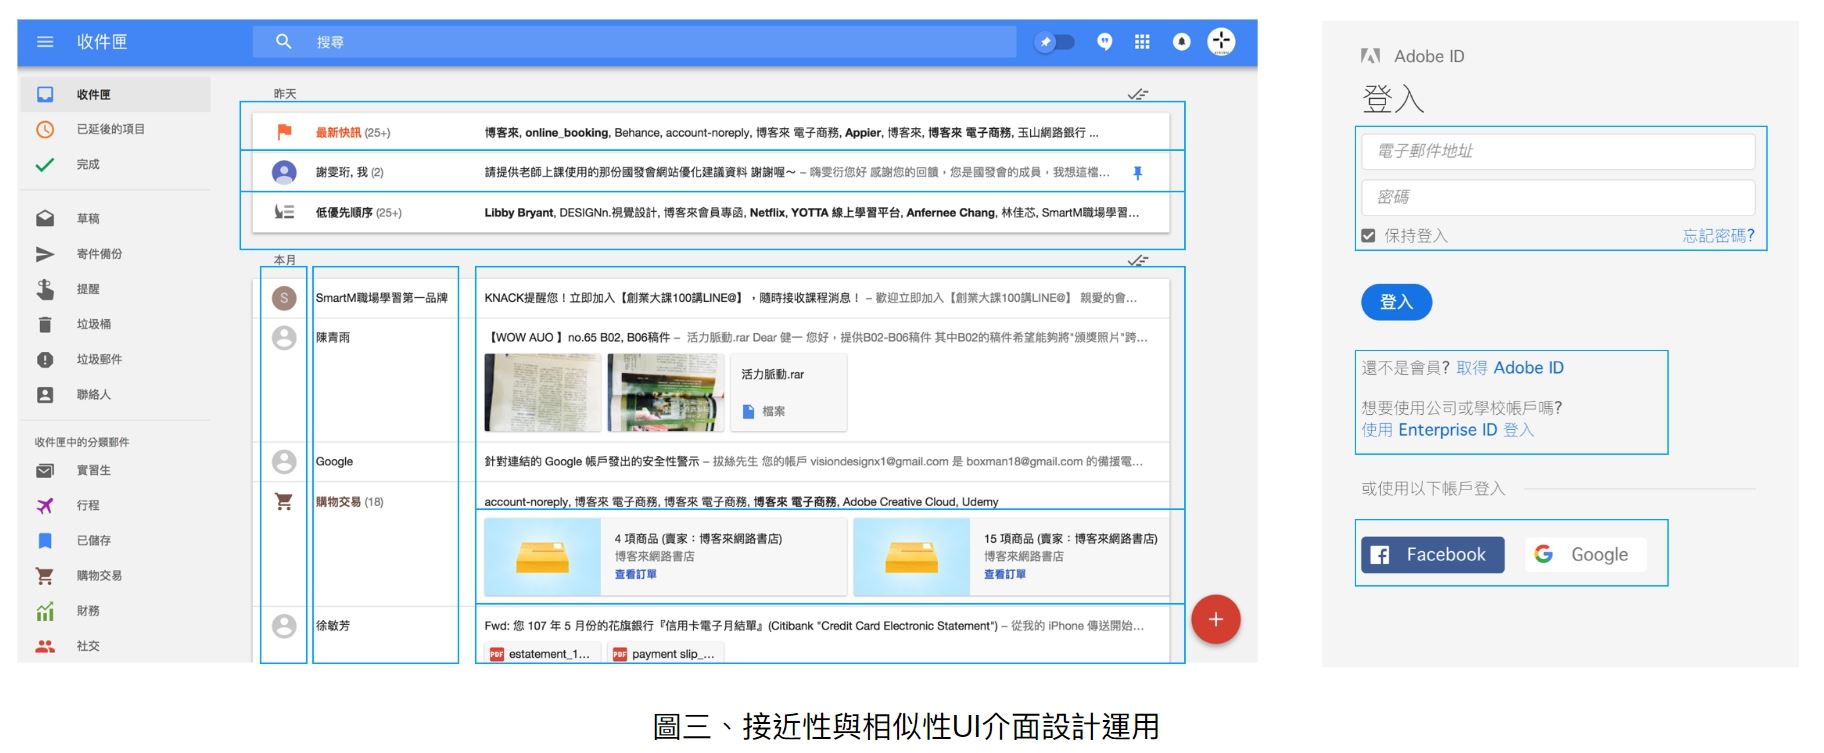Screen dimensions: 1824x753
Task: Toggle the 保持登入 checkbox
Action: (x=1368, y=236)
